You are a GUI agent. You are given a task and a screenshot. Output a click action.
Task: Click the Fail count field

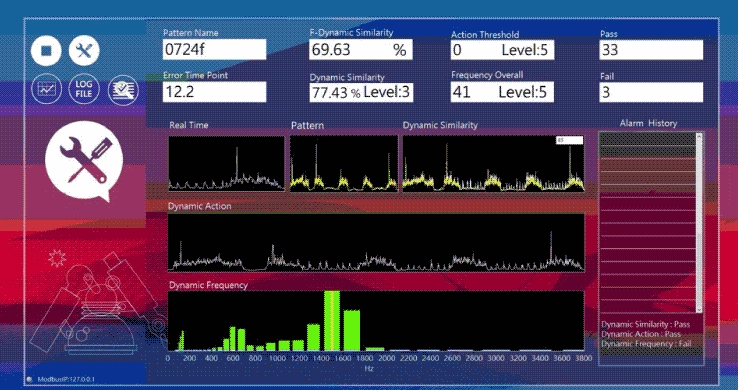point(651,92)
